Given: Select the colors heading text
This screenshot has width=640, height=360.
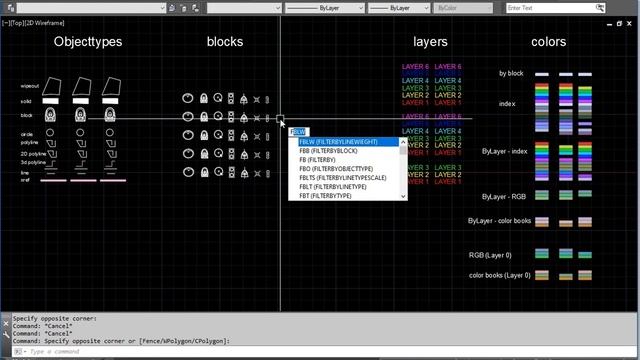Looking at the screenshot, I should coord(549,42).
